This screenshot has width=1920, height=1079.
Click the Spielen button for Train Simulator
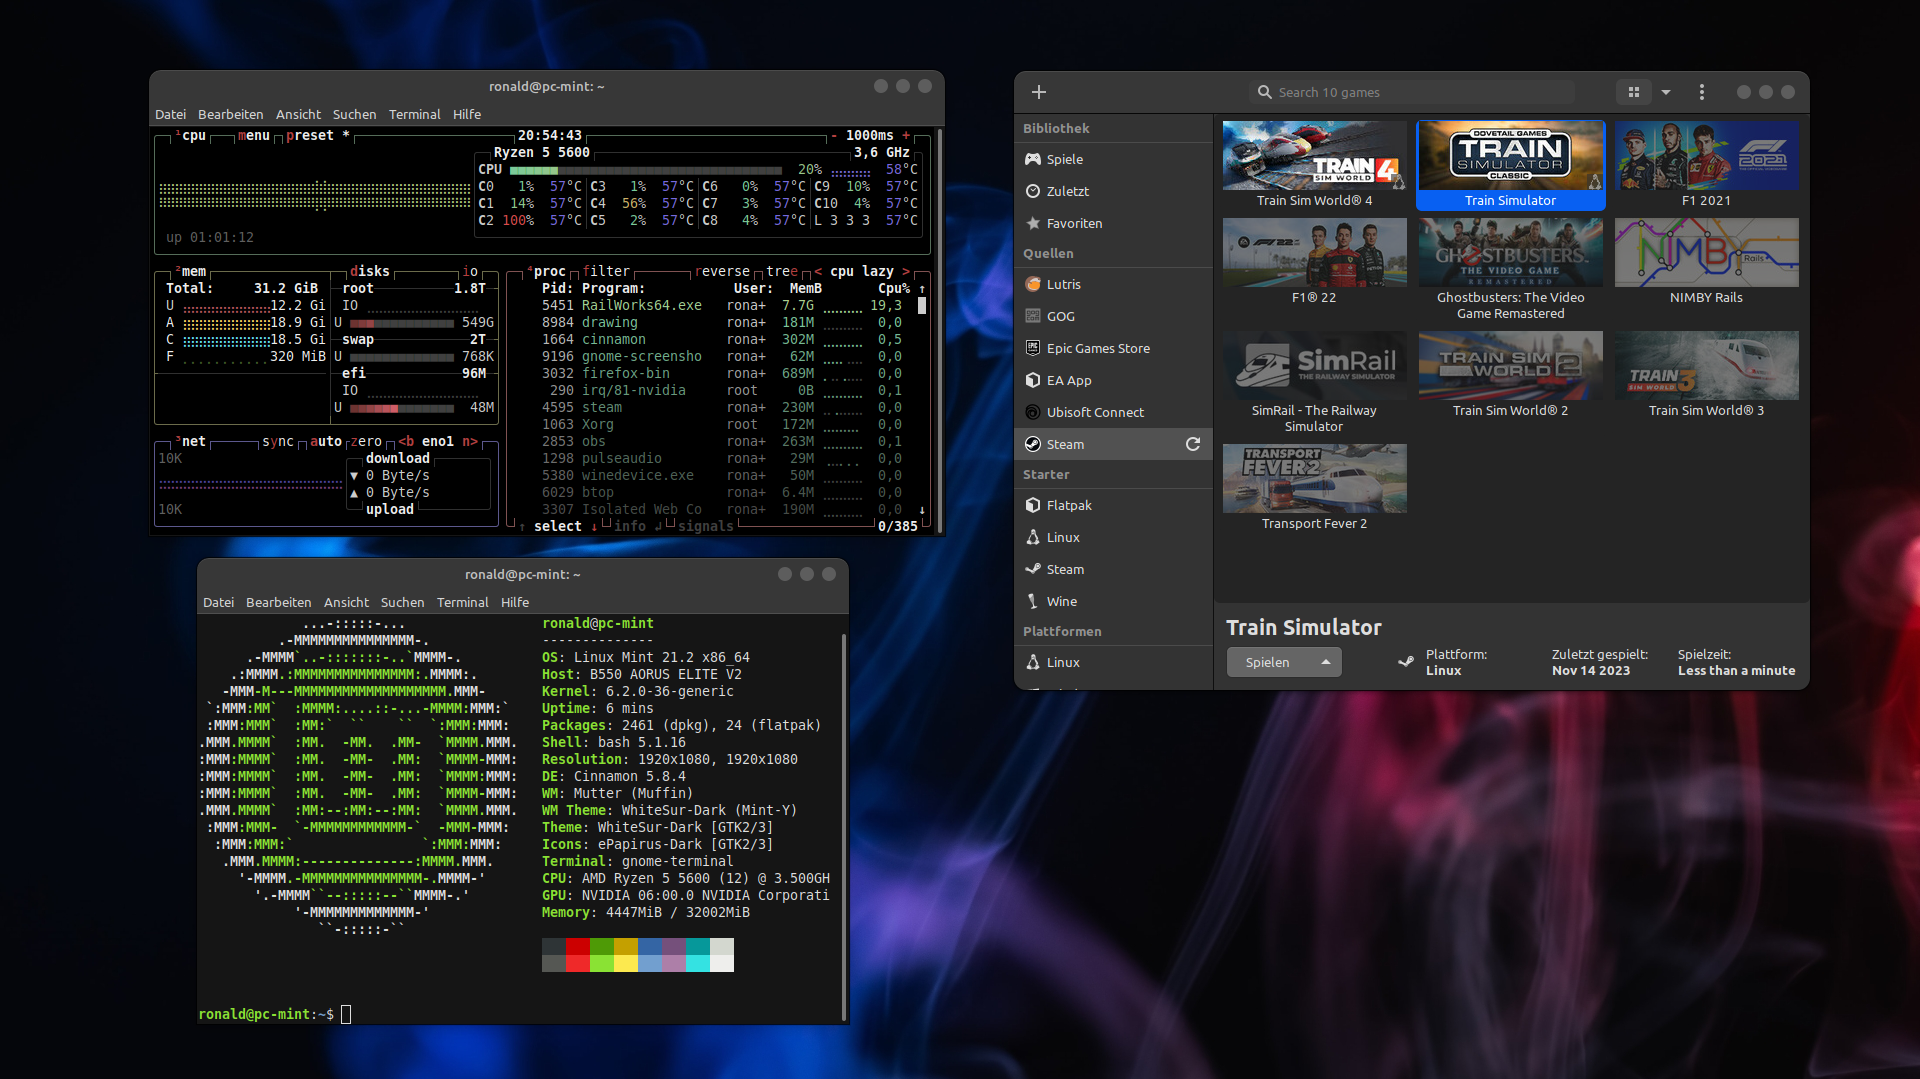coord(1268,662)
